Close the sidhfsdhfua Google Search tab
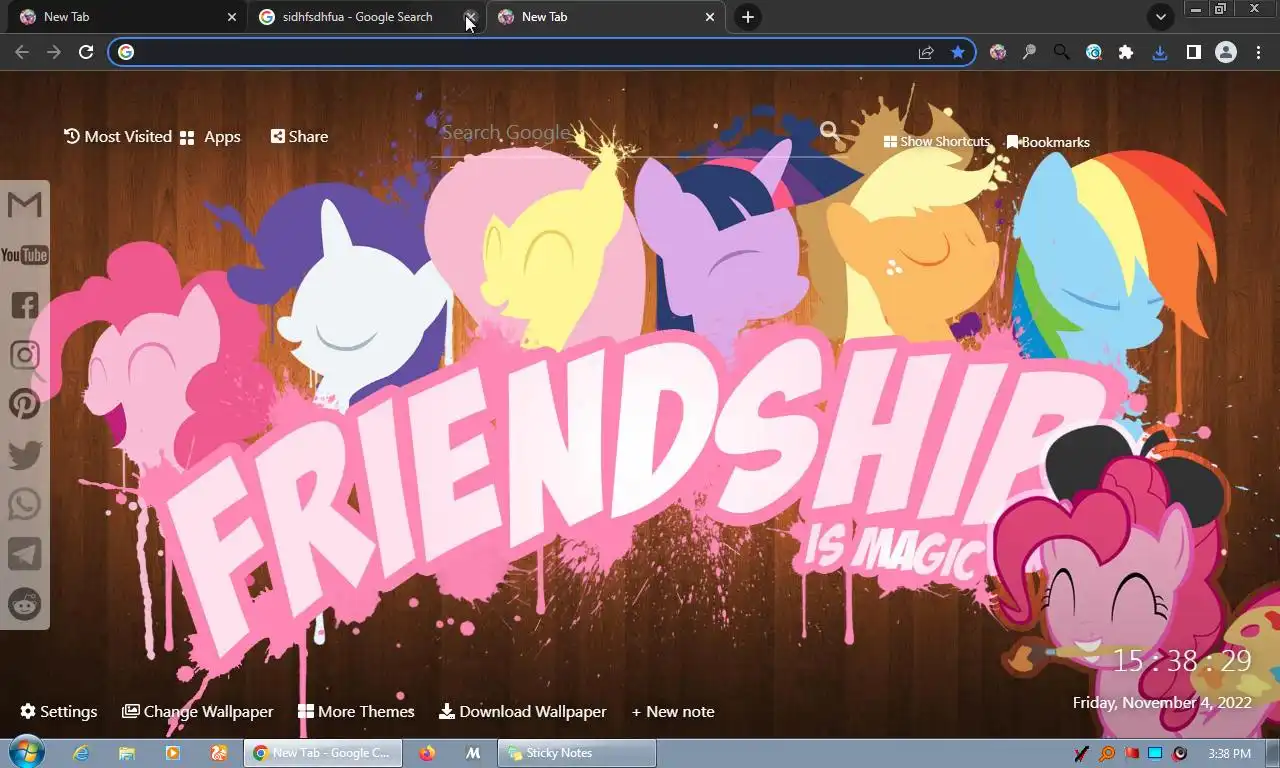The image size is (1280, 768). coord(471,17)
